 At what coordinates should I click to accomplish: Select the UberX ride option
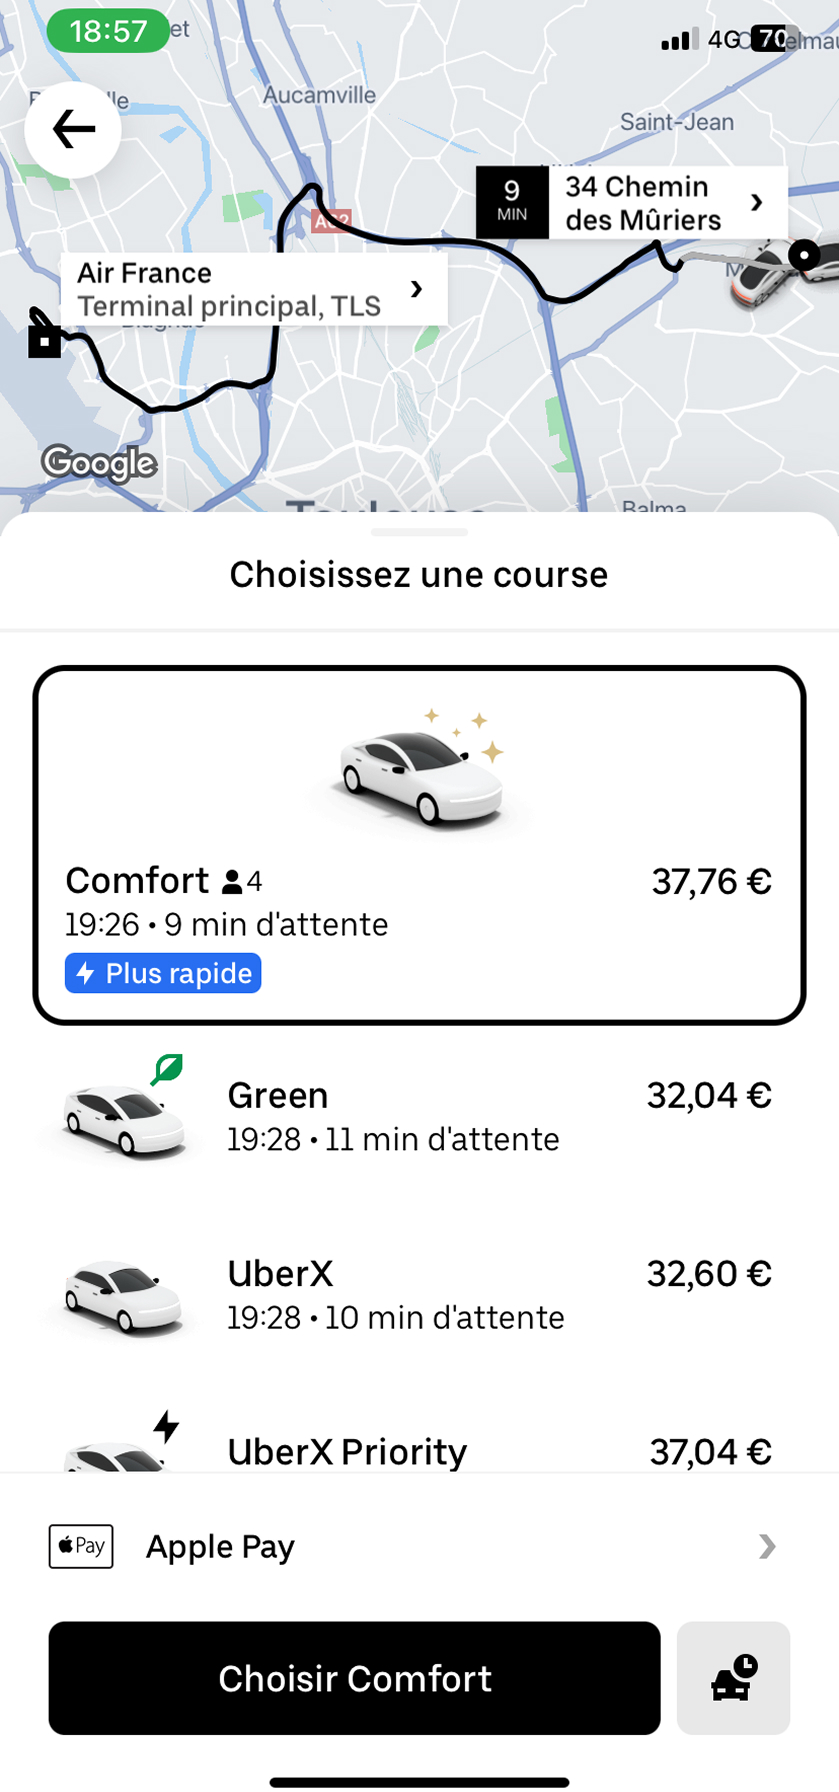tap(420, 1295)
